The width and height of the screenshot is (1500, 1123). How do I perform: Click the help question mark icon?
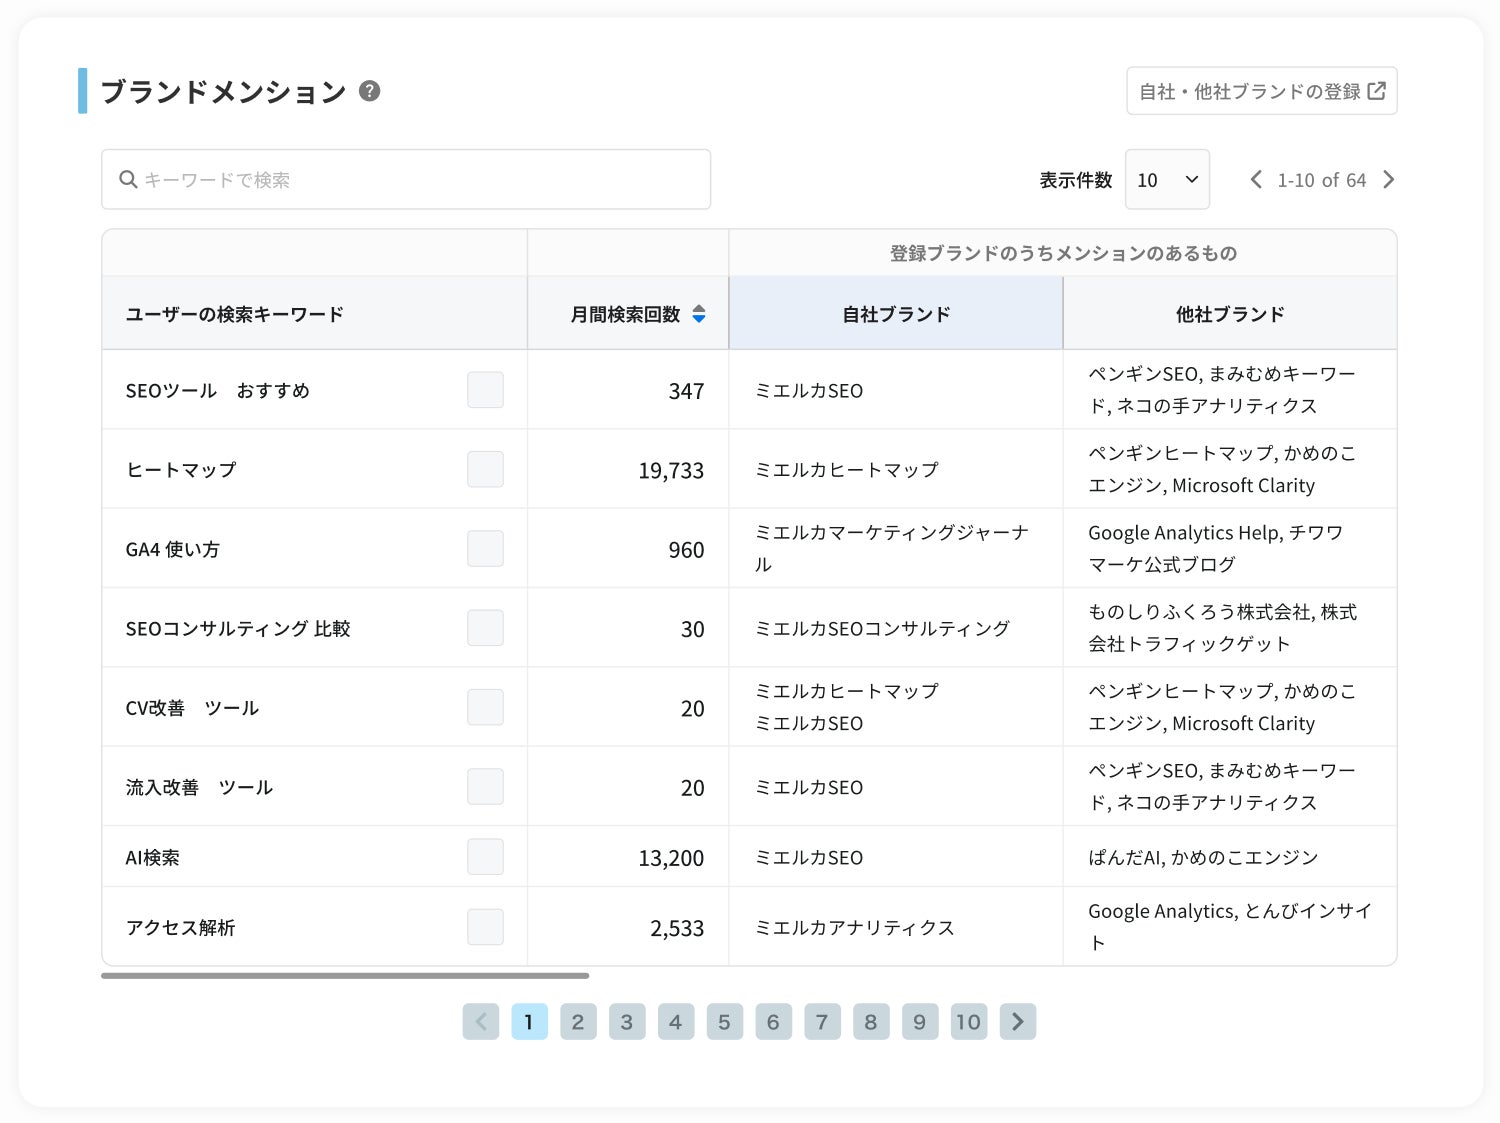(369, 91)
